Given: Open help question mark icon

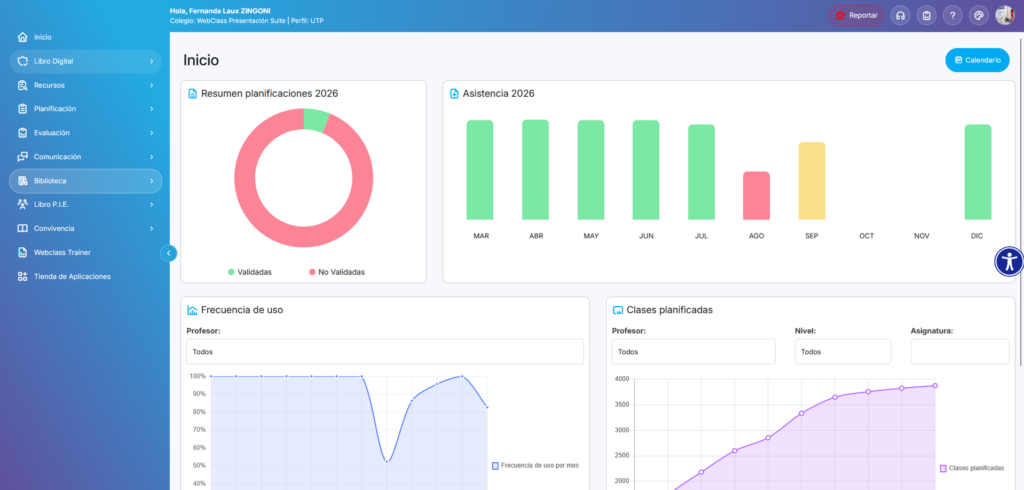Looking at the screenshot, I should point(953,15).
